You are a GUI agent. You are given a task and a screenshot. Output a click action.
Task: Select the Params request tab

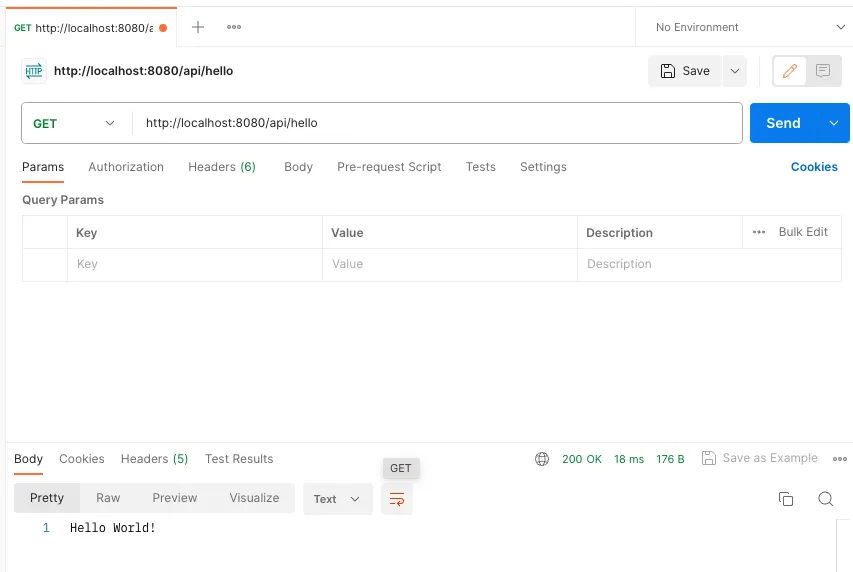click(x=43, y=167)
